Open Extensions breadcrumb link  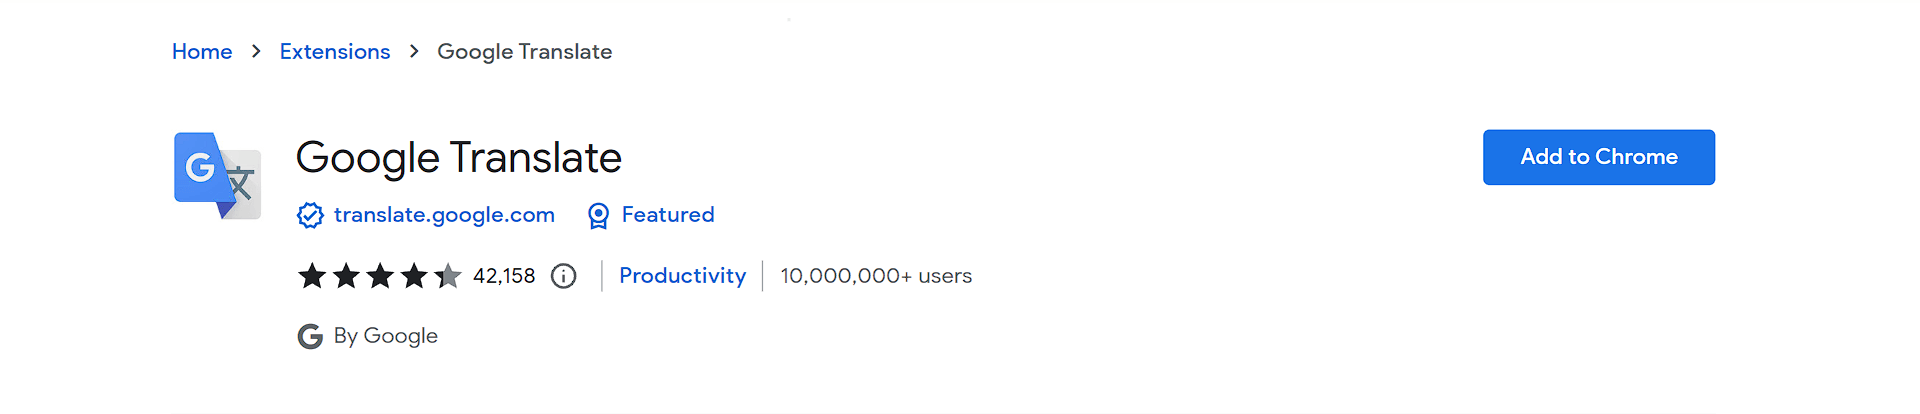335,51
